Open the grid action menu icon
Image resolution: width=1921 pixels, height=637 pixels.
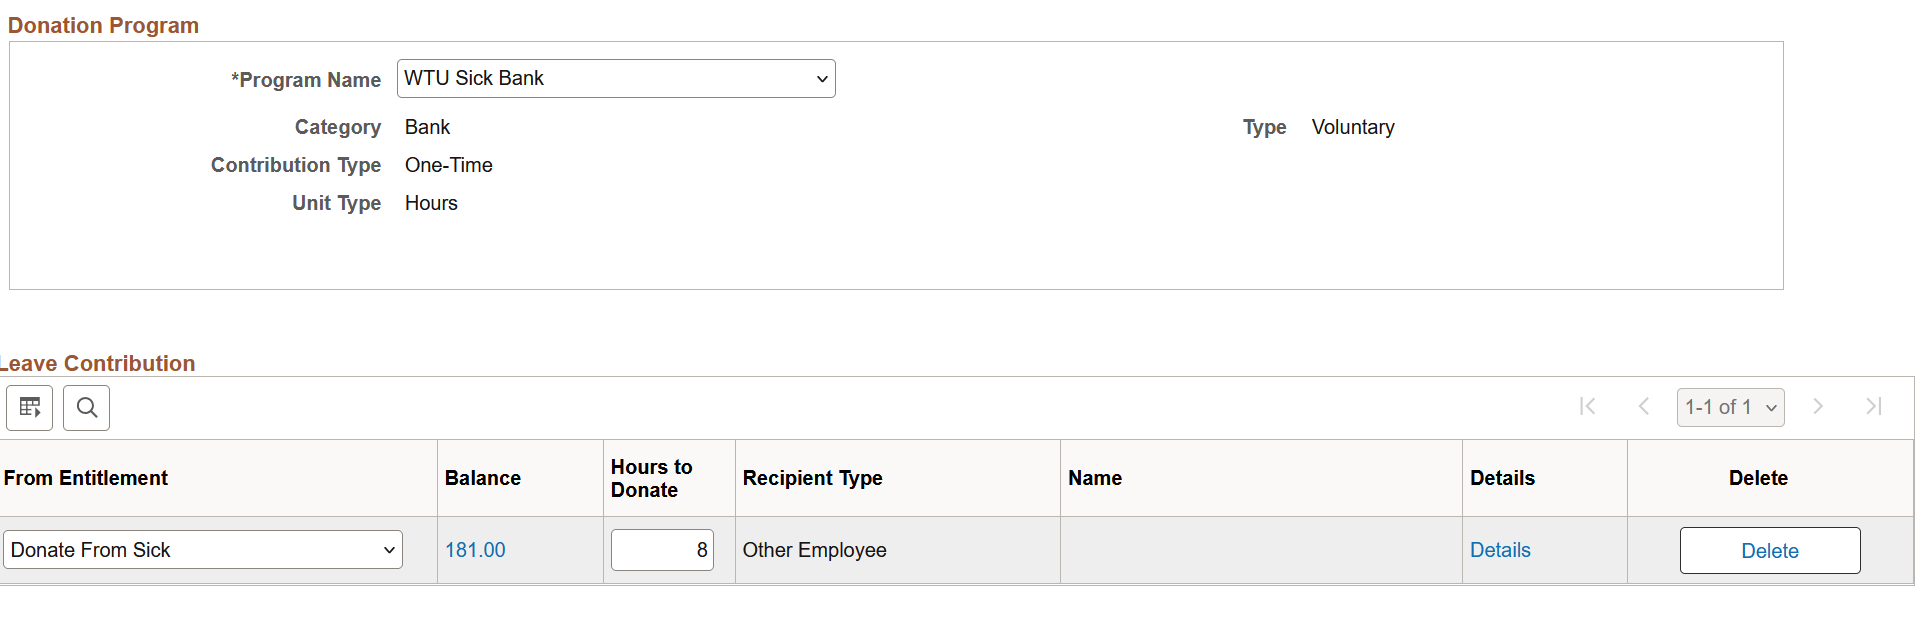[29, 407]
